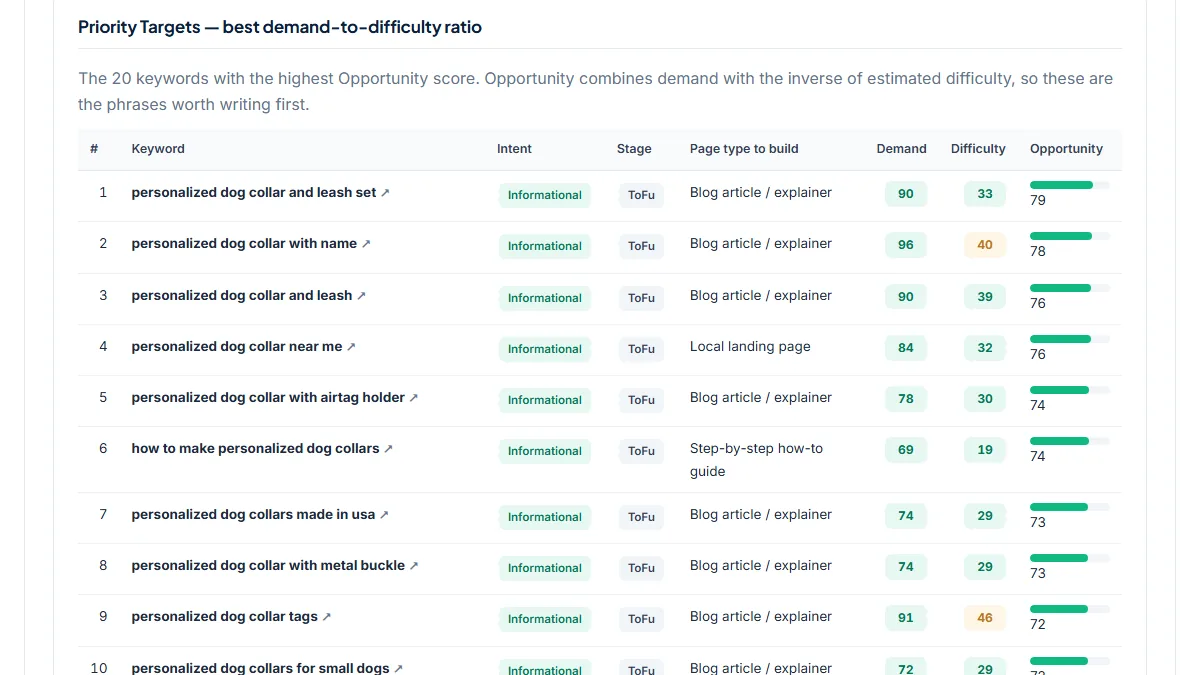This screenshot has width=1200, height=675.
Task: Click the Demand value 96
Action: [x=906, y=245]
